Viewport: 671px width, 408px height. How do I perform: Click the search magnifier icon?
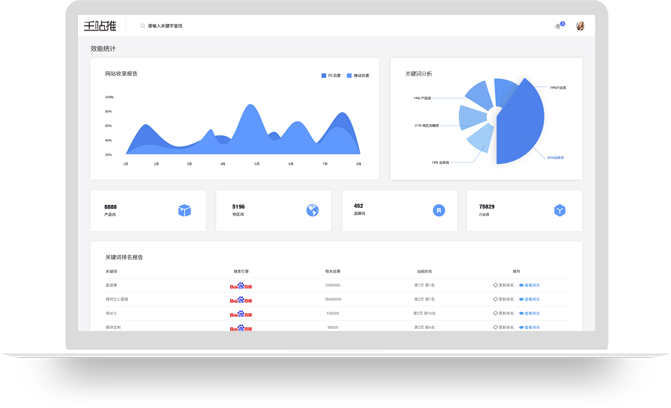[x=143, y=26]
